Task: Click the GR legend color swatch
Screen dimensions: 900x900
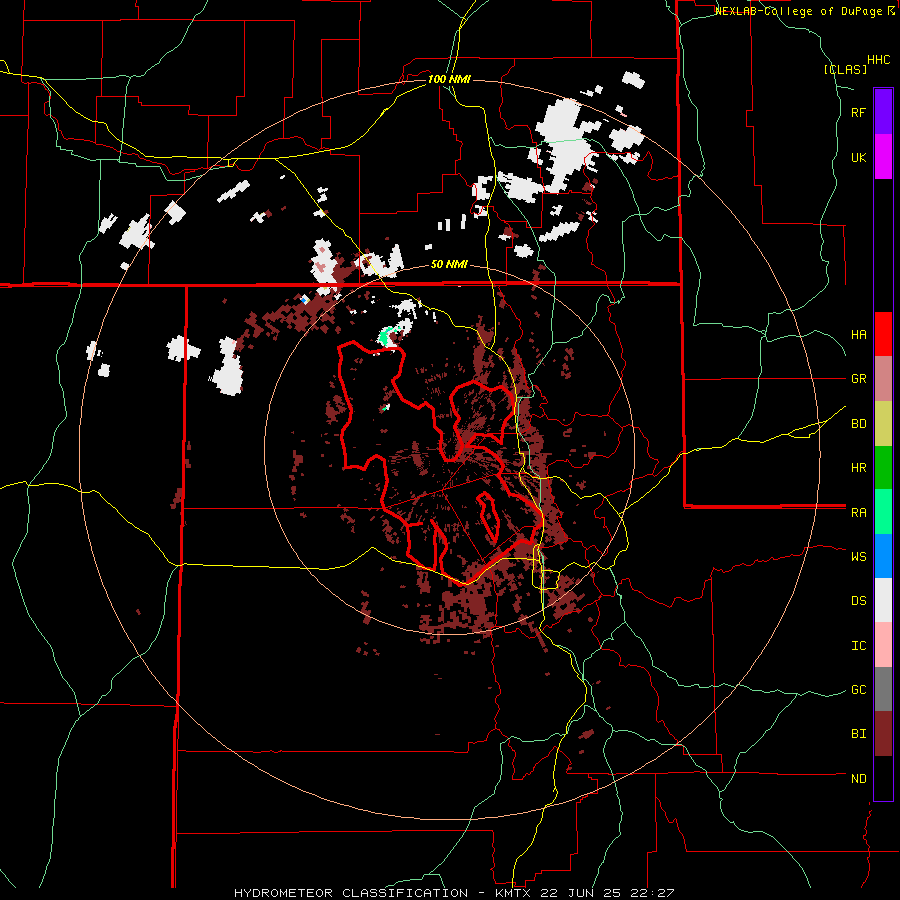Action: pyautogui.click(x=883, y=379)
